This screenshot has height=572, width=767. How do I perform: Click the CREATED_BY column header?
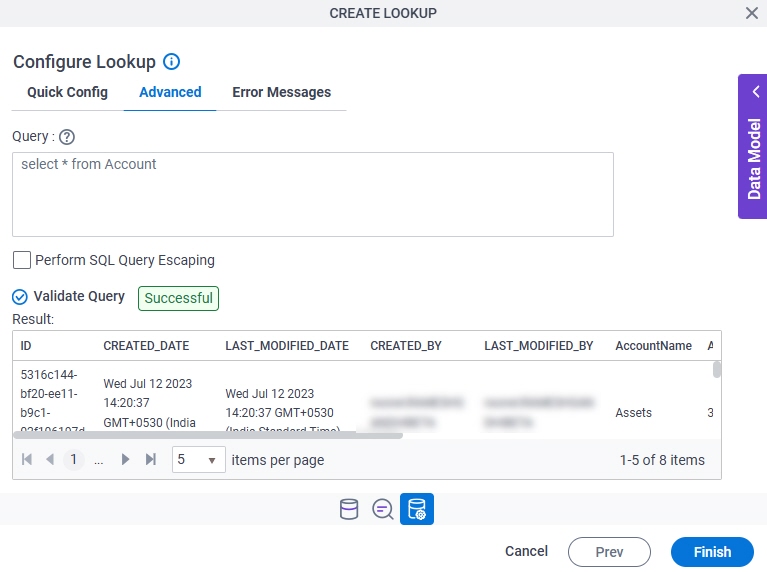pyautogui.click(x=406, y=346)
